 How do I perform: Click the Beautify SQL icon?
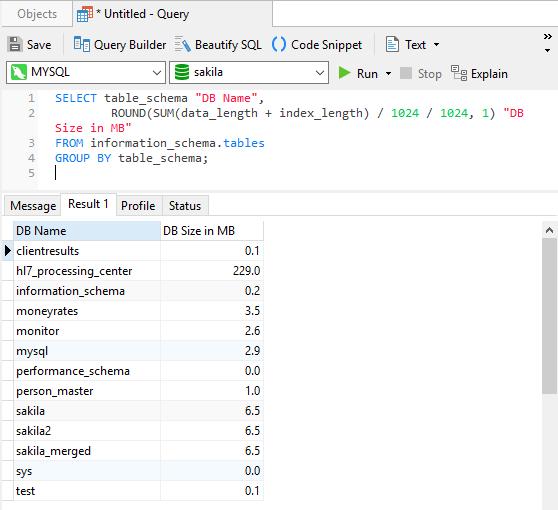click(183, 44)
